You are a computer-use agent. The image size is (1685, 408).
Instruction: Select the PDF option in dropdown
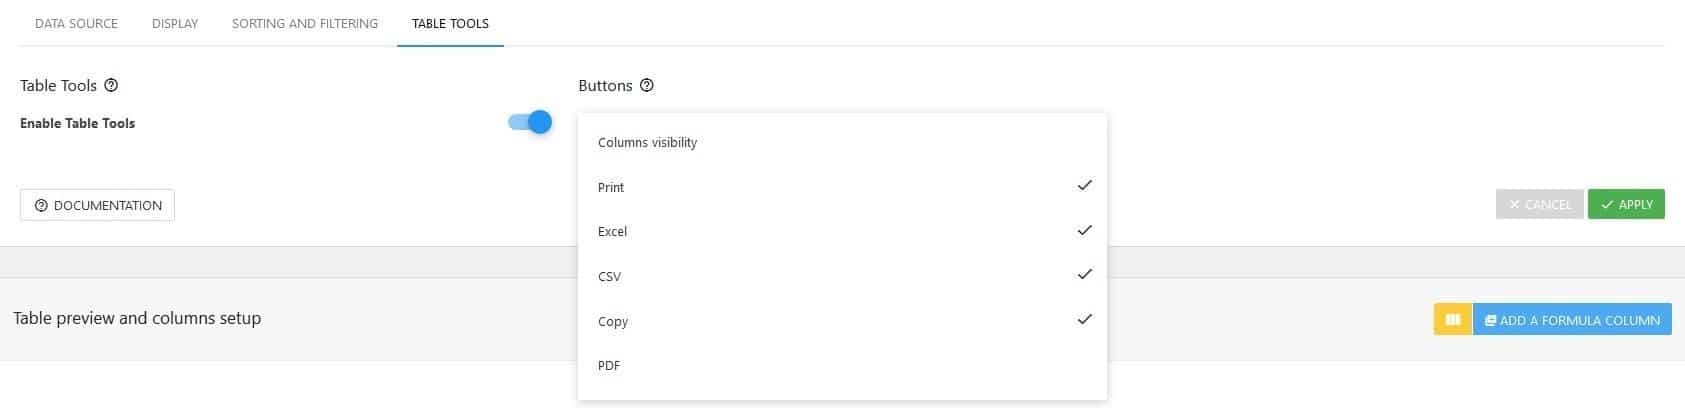pos(842,365)
